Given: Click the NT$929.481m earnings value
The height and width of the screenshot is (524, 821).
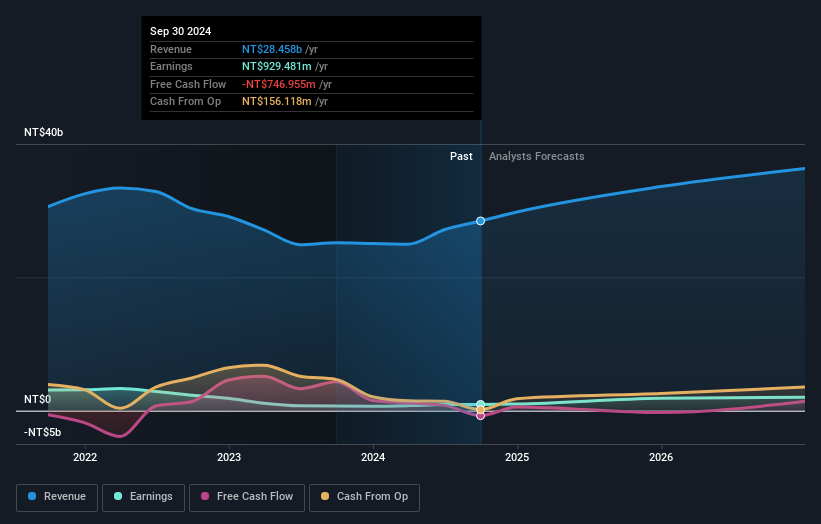Looking at the screenshot, I should (276, 66).
